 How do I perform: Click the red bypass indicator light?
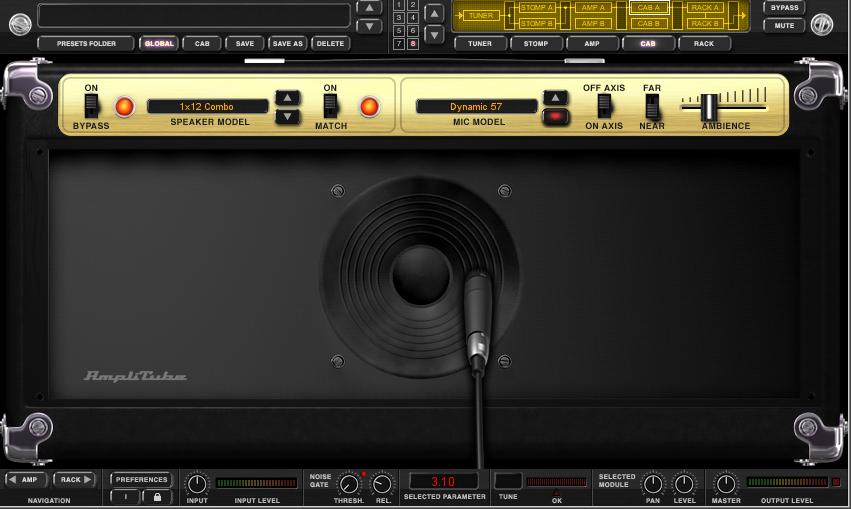[124, 107]
